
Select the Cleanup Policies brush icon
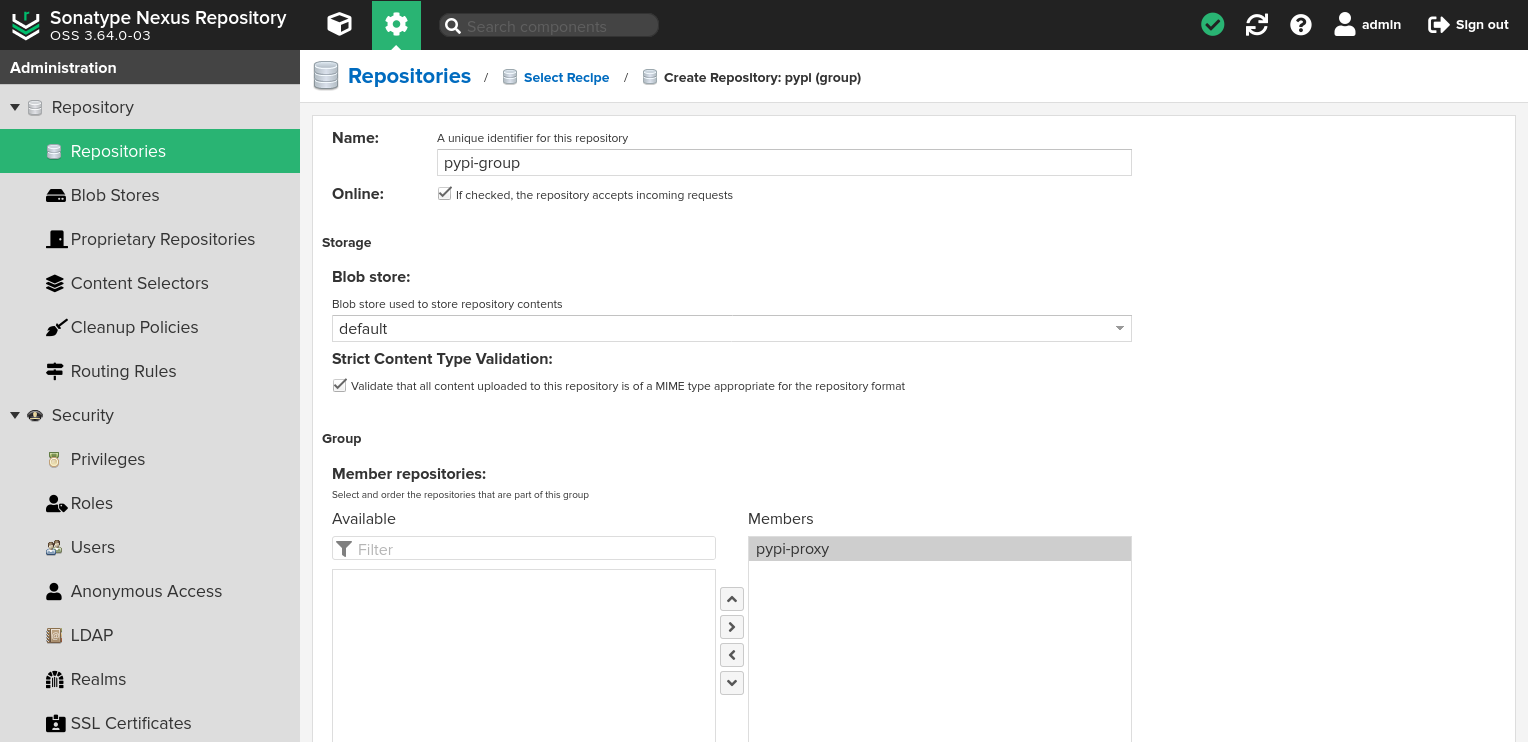pos(55,327)
